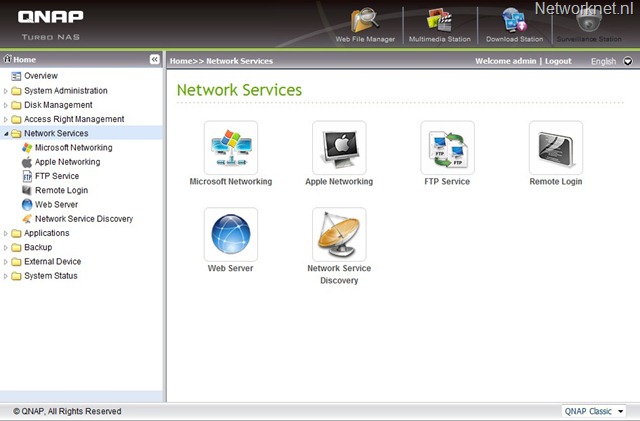
Task: Click Home in the breadcrumb
Action: tap(181, 61)
